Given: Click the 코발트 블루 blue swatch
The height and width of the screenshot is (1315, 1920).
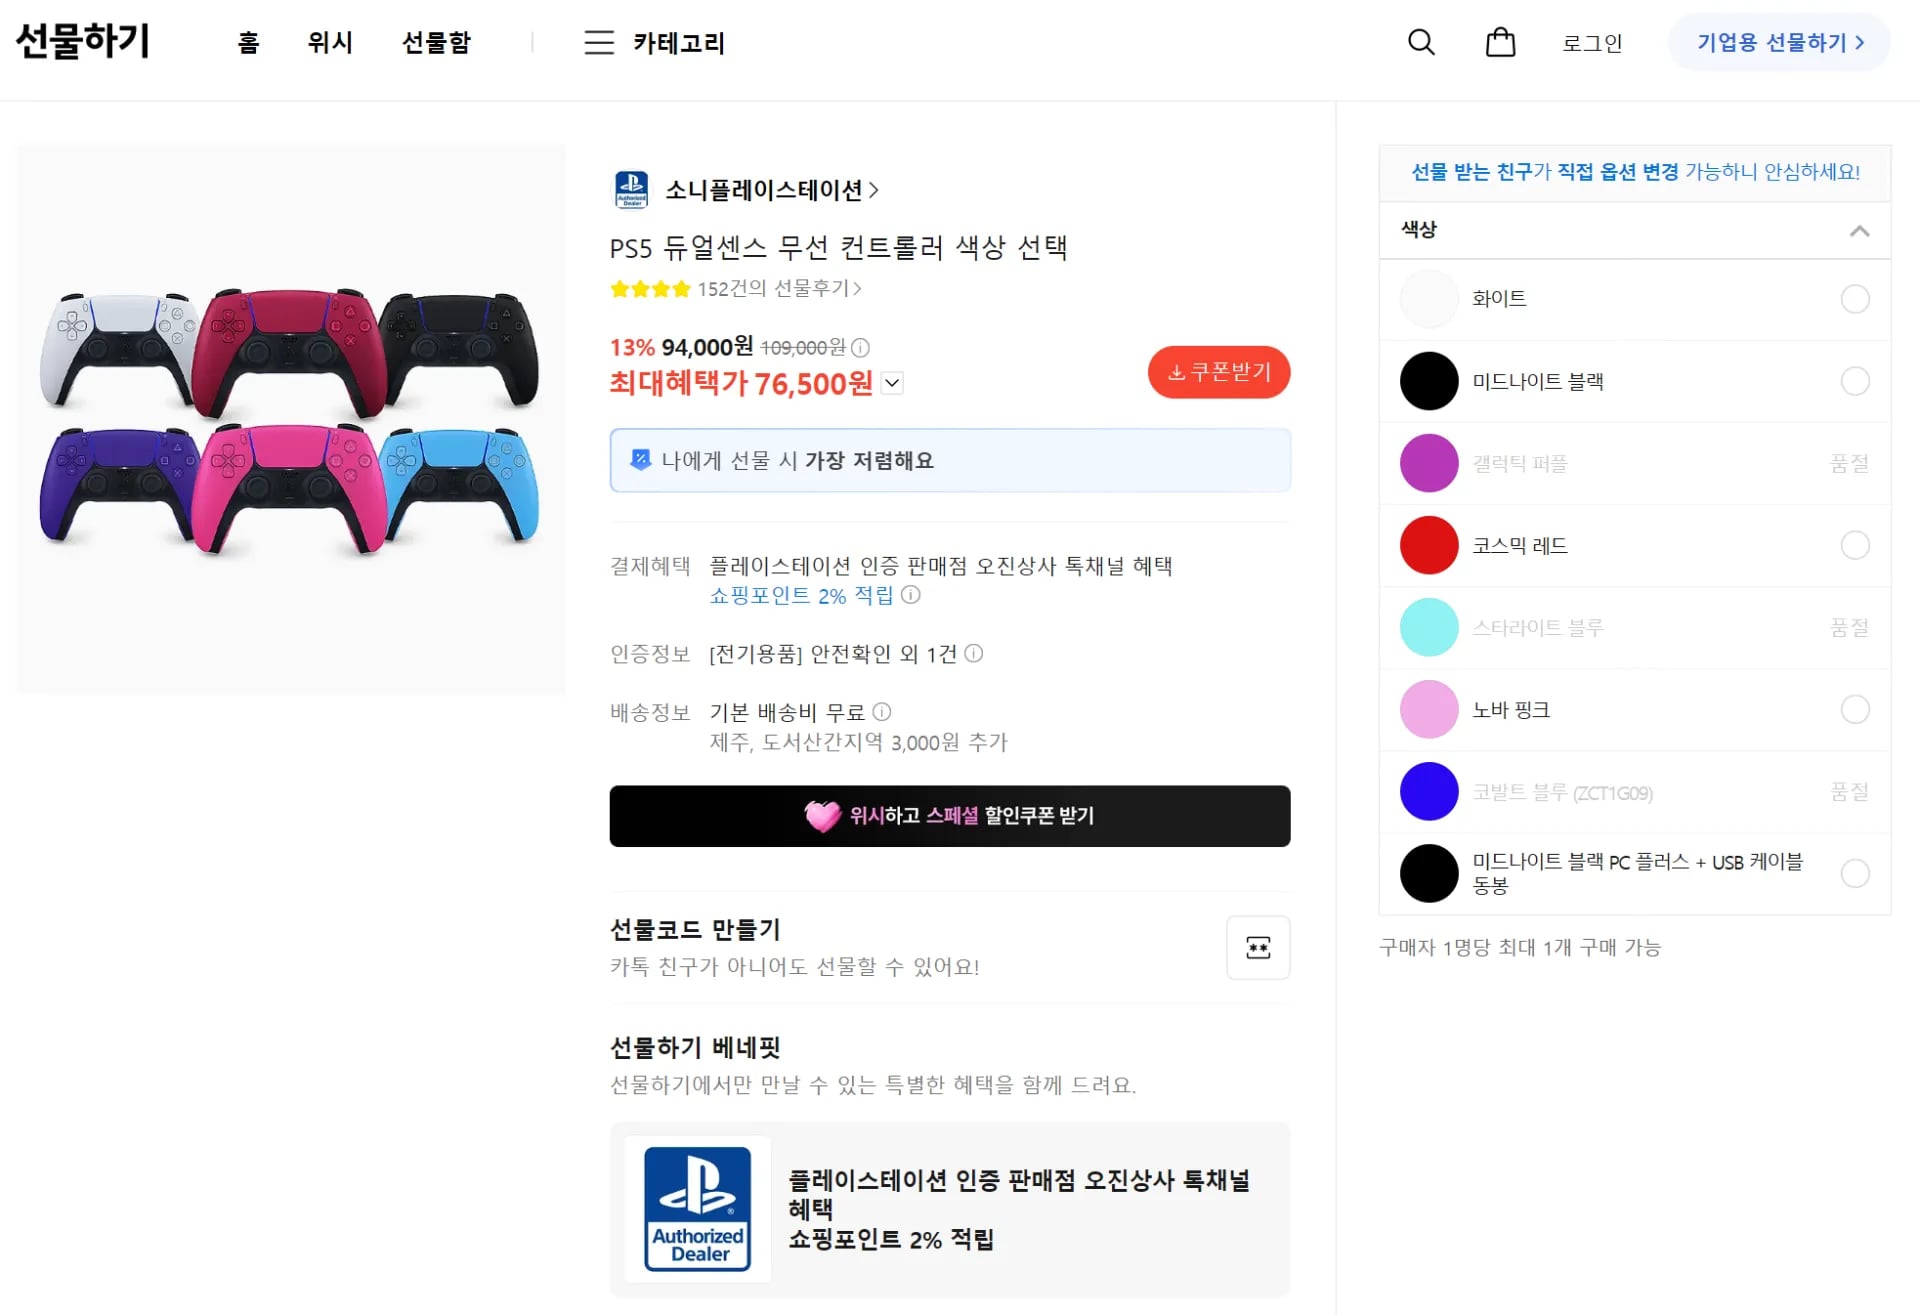Looking at the screenshot, I should [x=1429, y=791].
